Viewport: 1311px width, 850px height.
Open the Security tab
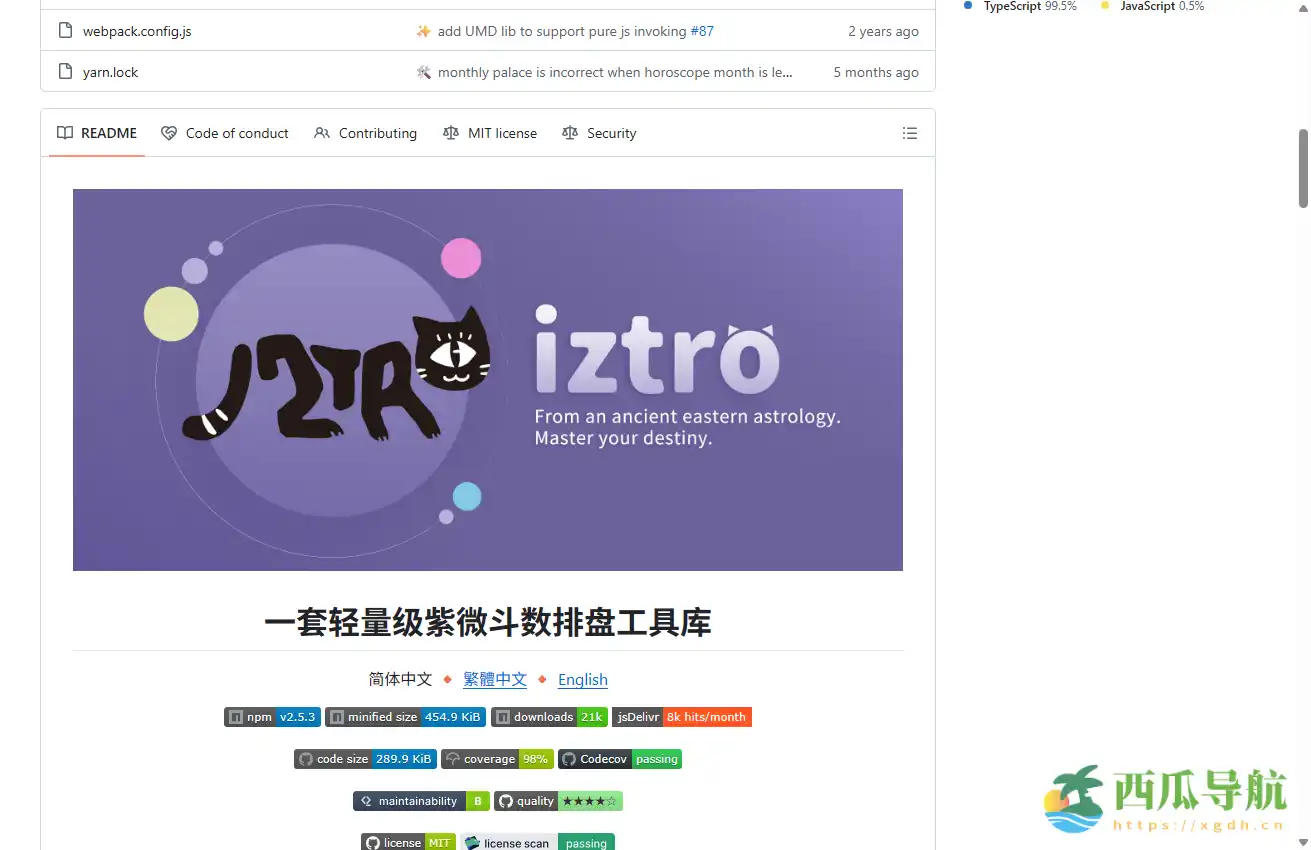tap(611, 132)
